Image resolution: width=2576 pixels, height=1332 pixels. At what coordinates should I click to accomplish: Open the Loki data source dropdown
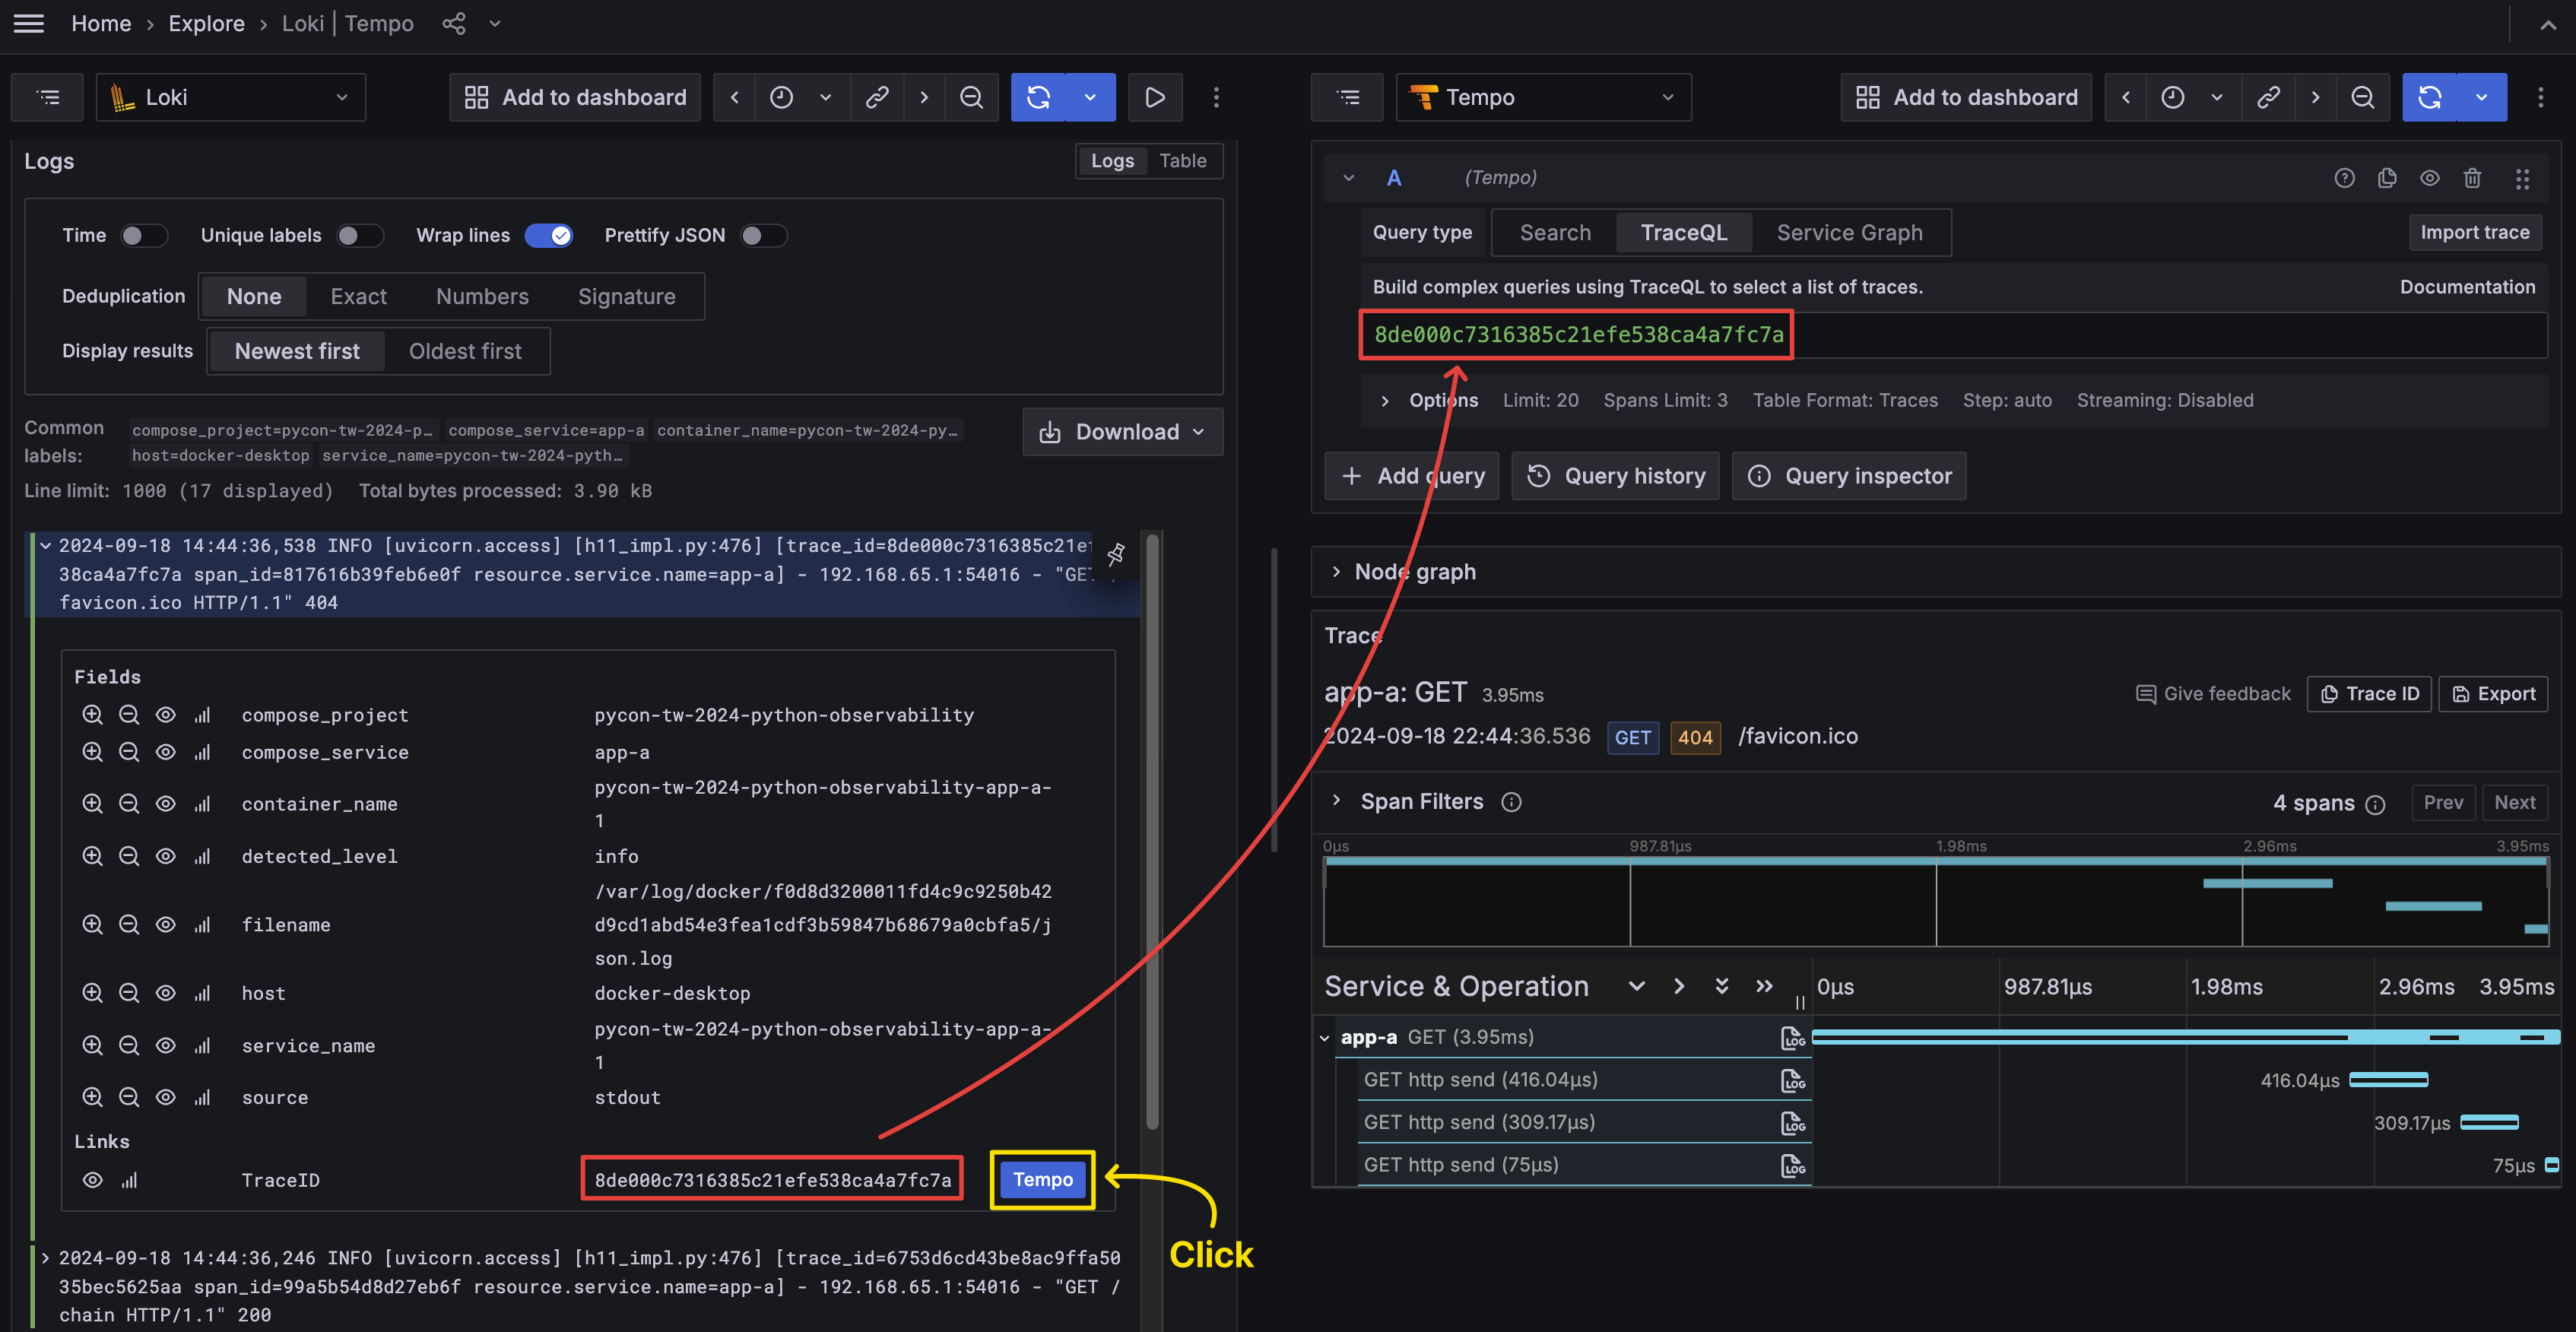(231, 97)
